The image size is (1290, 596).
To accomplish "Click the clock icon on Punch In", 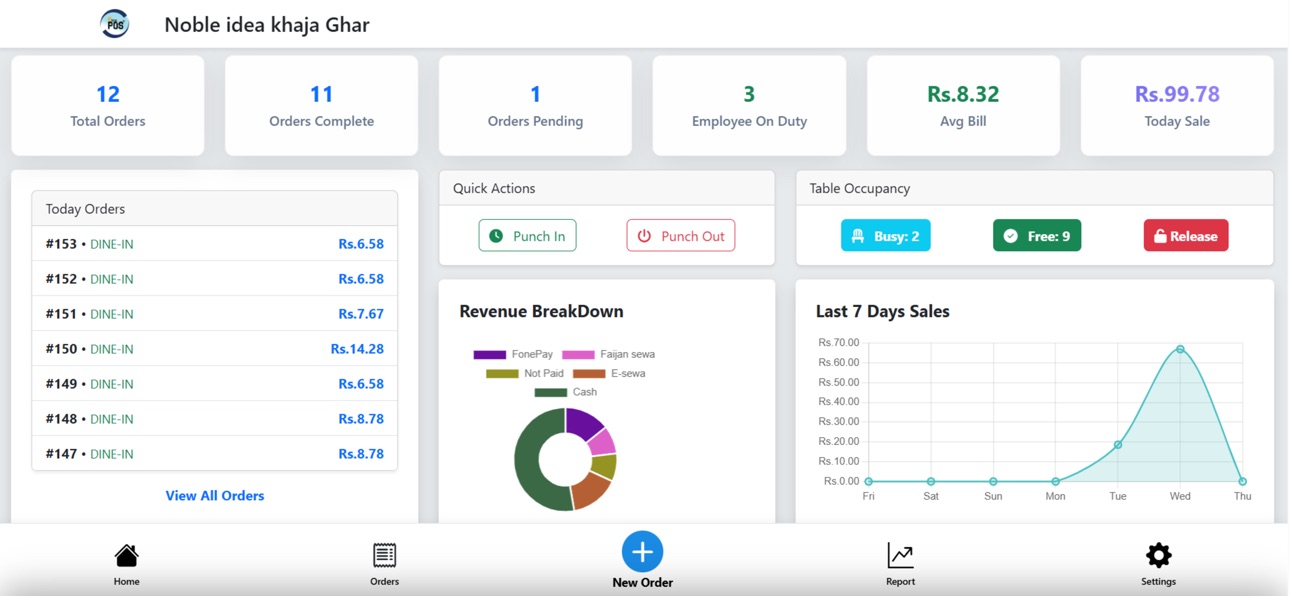I will click(496, 236).
